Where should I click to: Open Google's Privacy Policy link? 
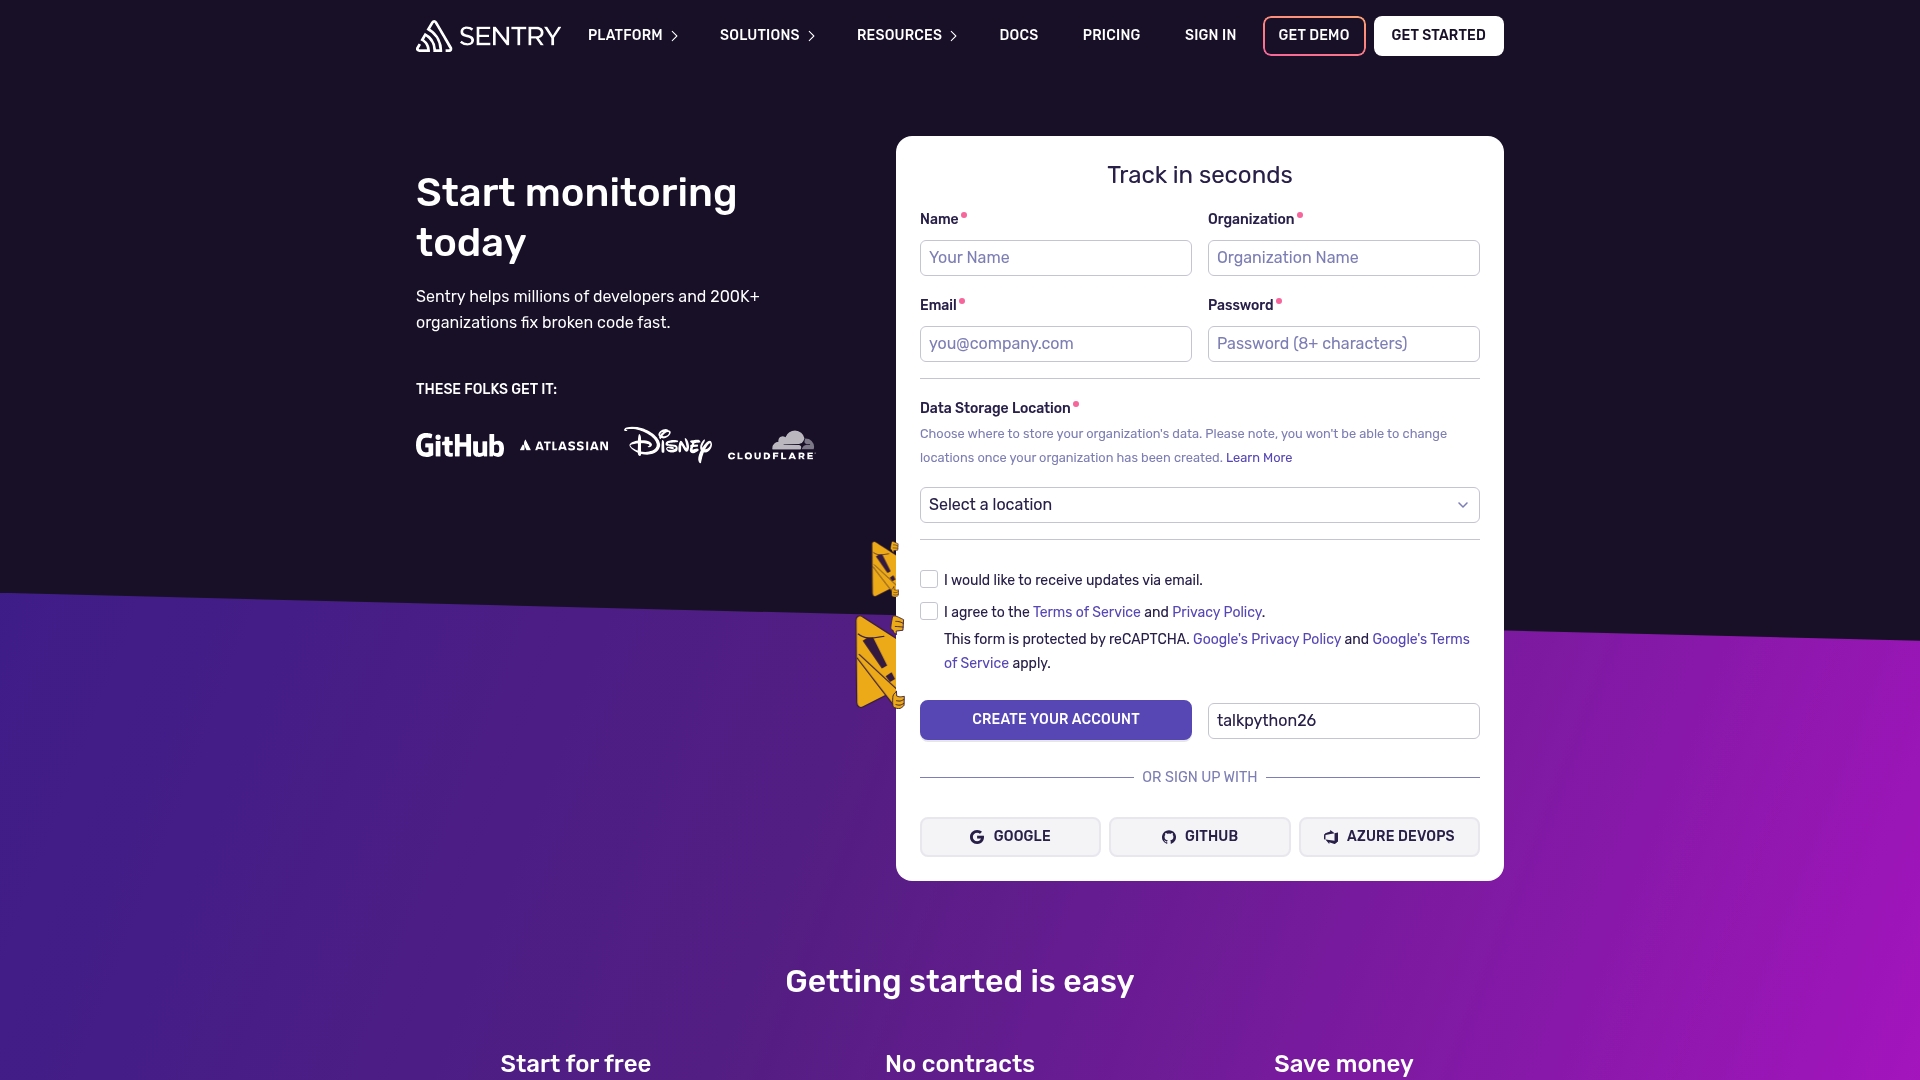pos(1267,639)
